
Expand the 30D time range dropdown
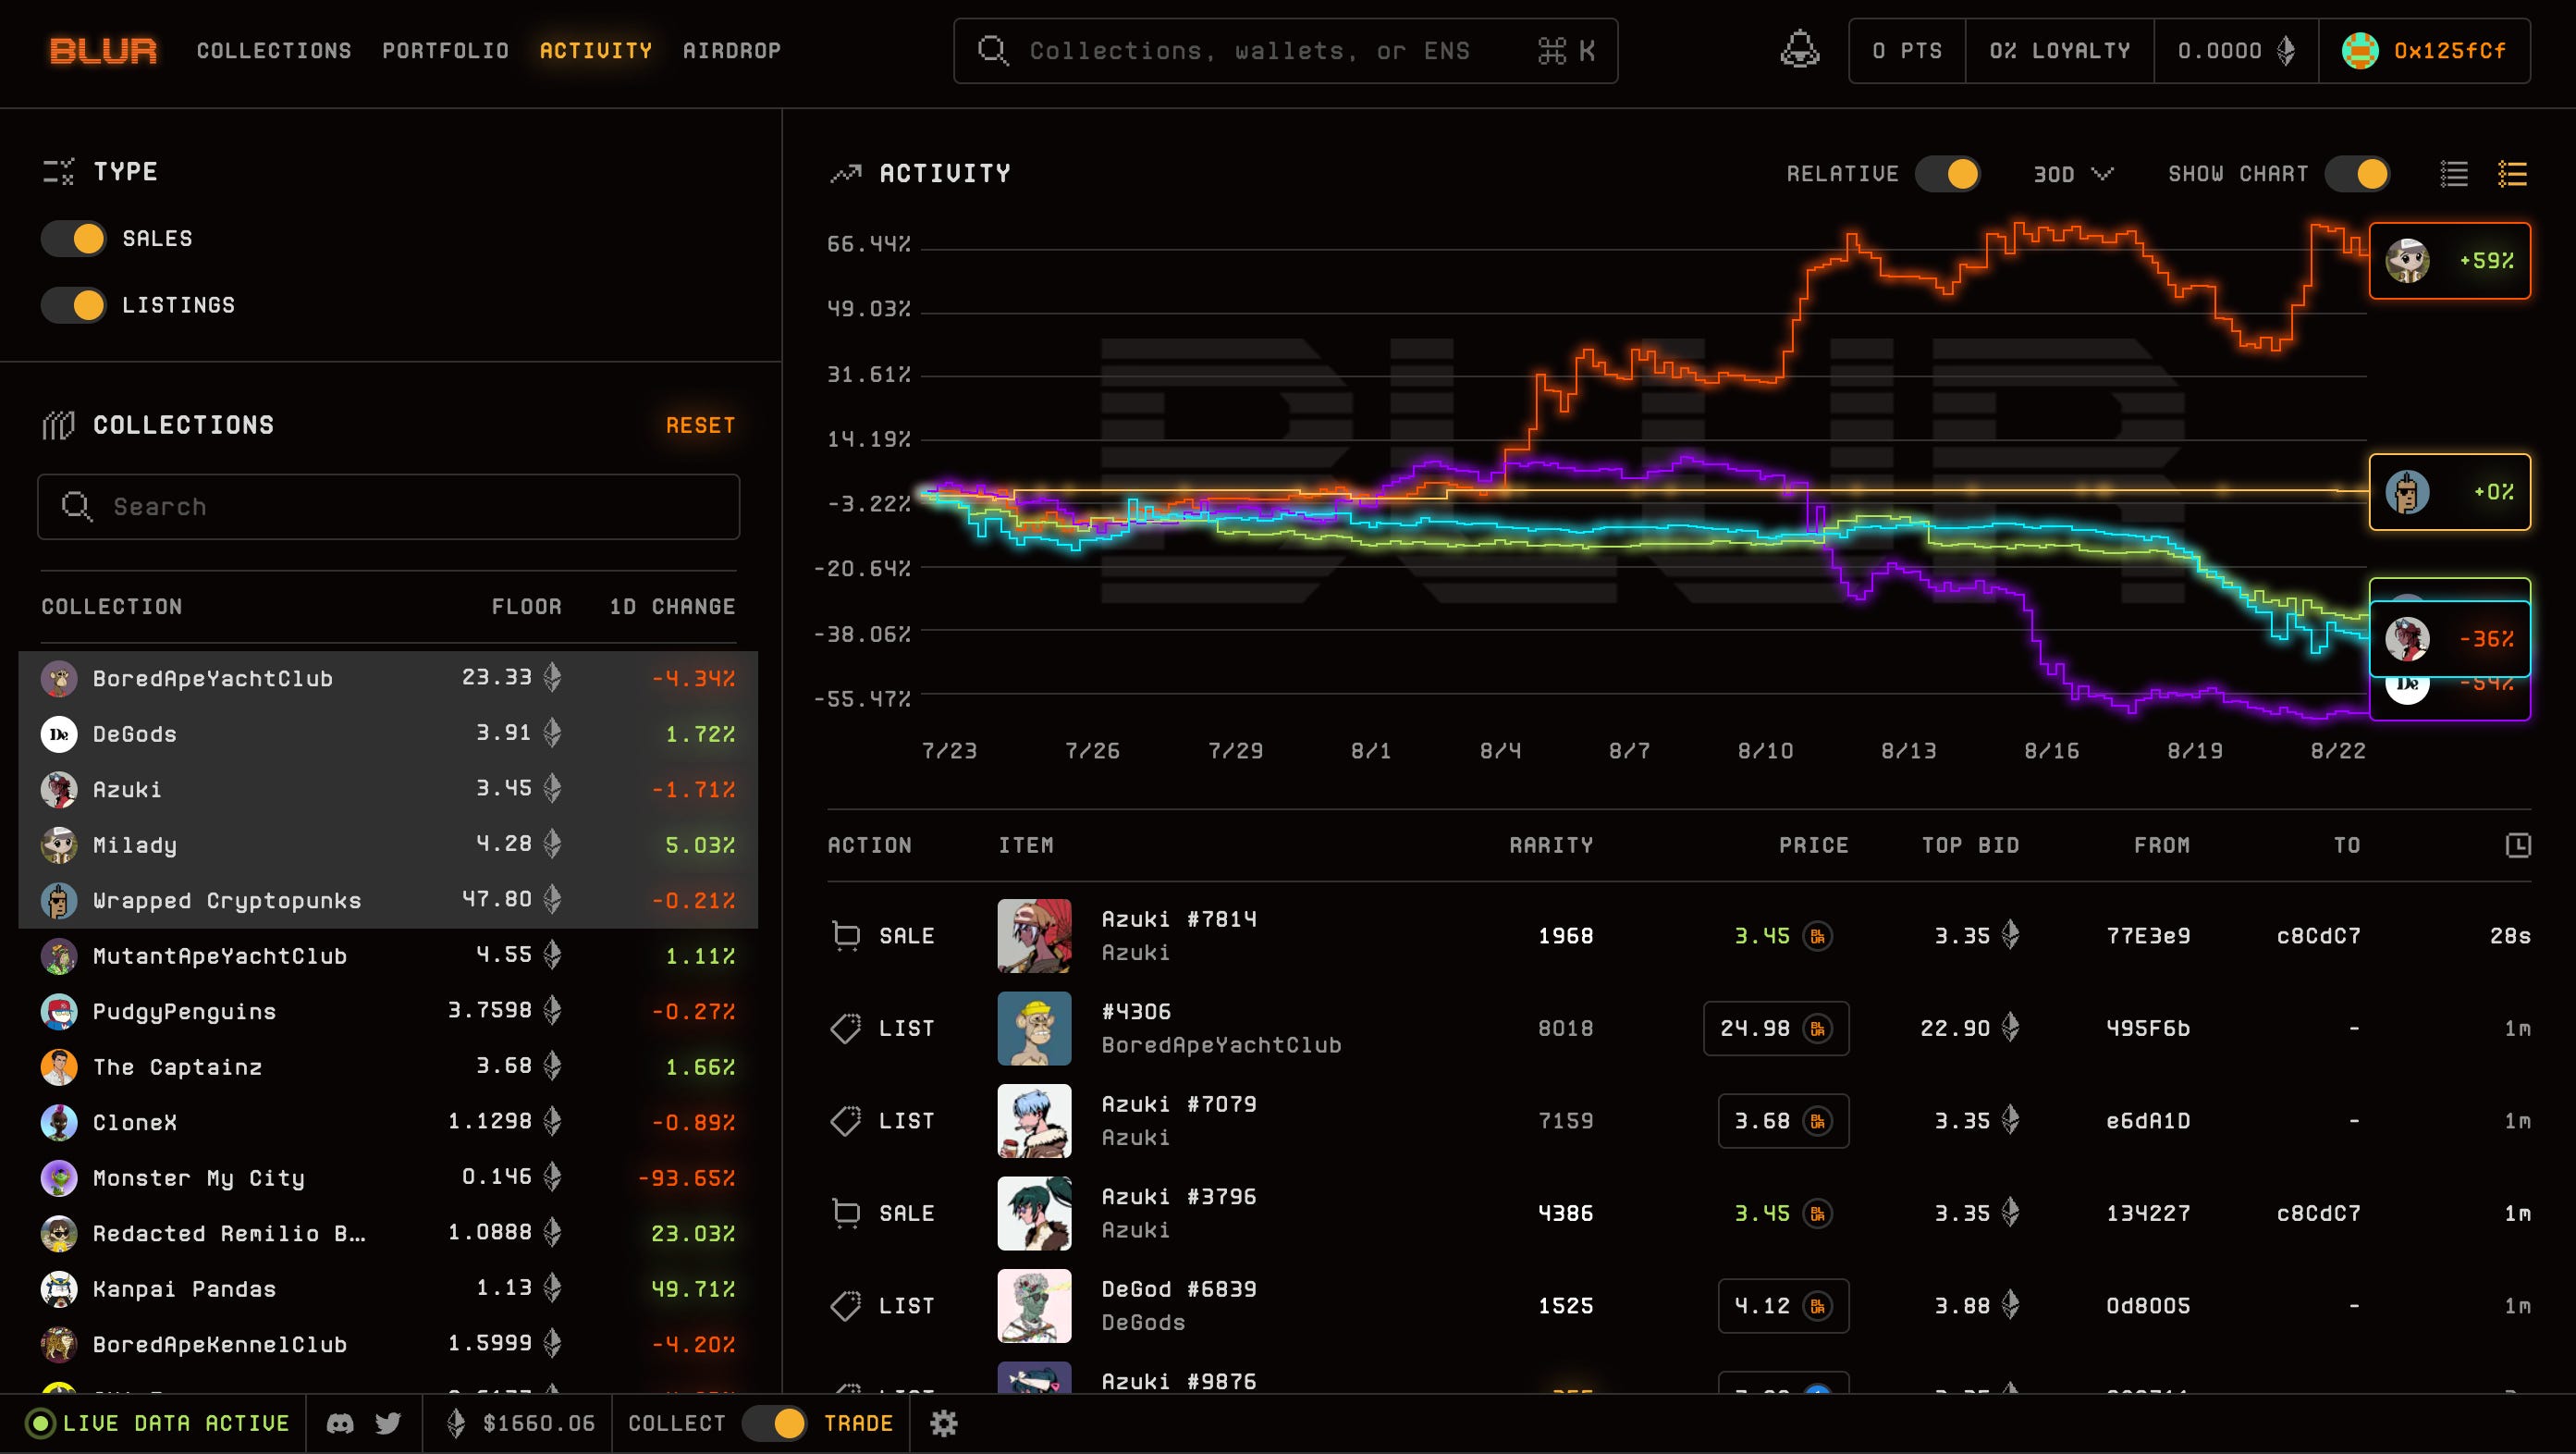tap(2072, 174)
